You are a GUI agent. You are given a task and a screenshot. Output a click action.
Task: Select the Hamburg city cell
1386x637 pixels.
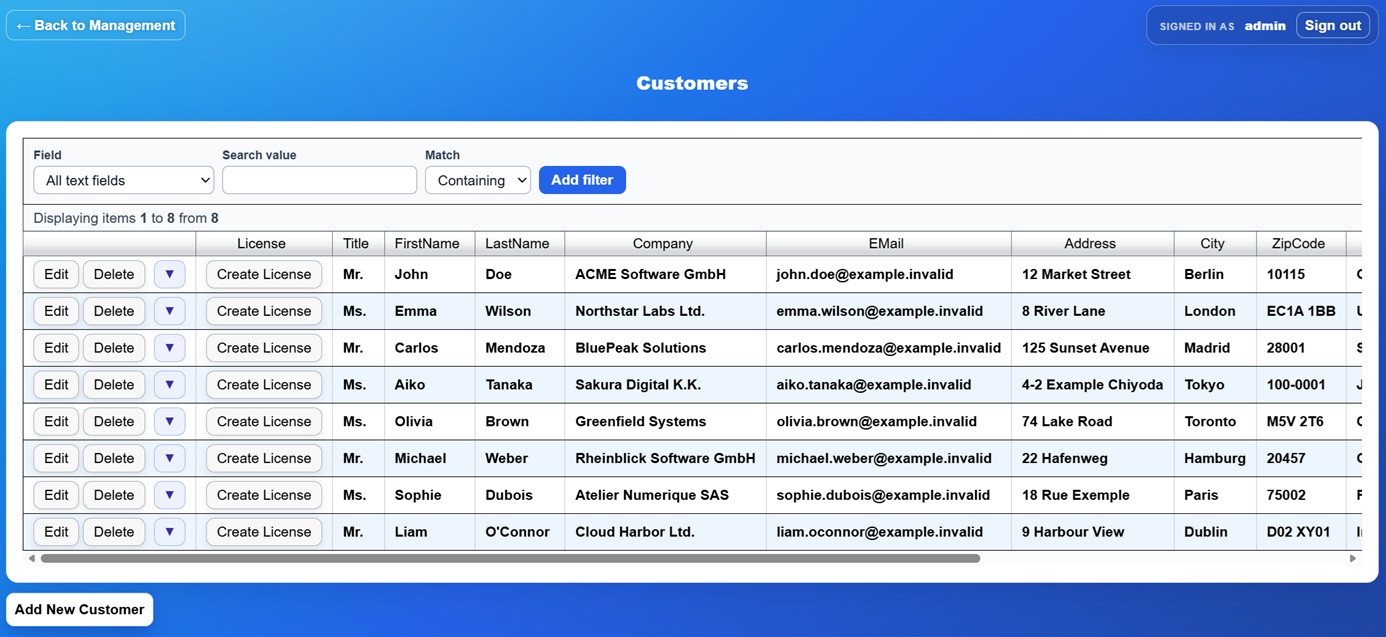click(1215, 458)
